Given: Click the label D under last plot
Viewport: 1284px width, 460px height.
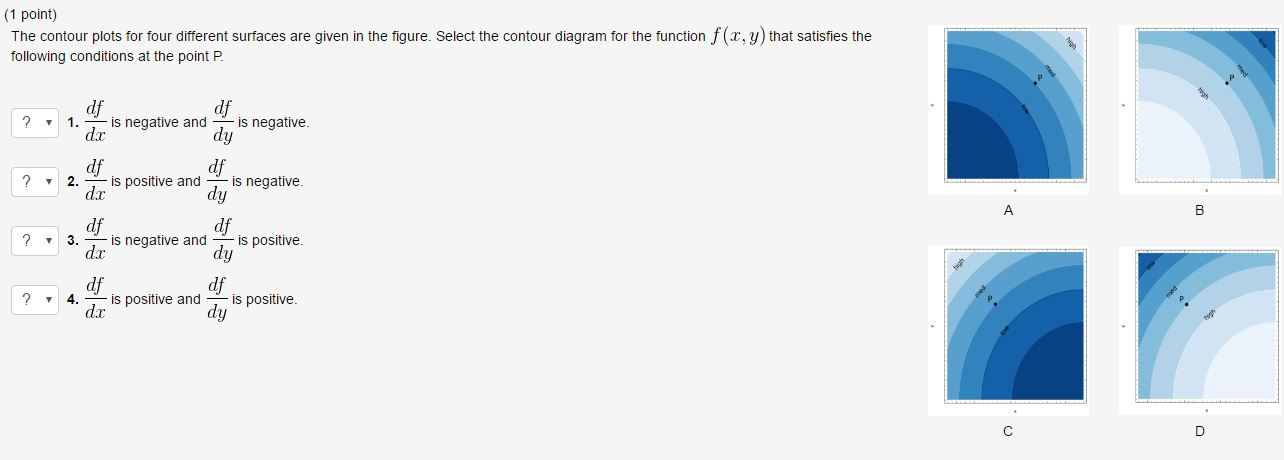Looking at the screenshot, I should [1200, 431].
